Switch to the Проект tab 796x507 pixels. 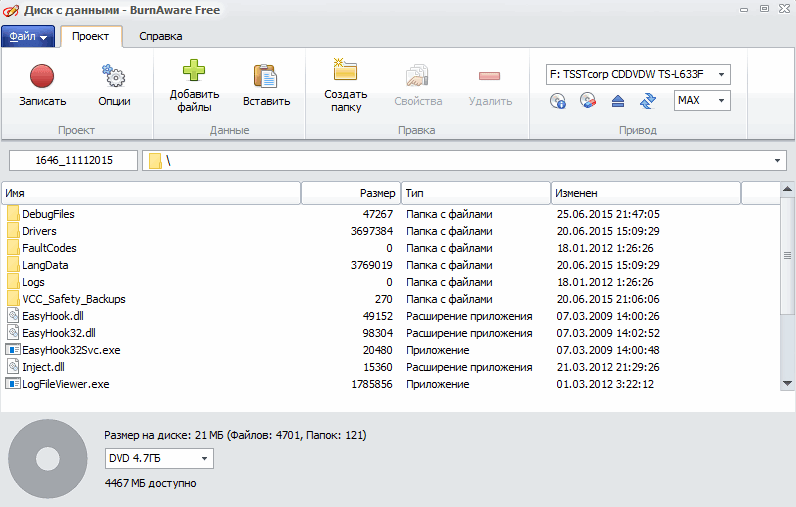coord(90,37)
